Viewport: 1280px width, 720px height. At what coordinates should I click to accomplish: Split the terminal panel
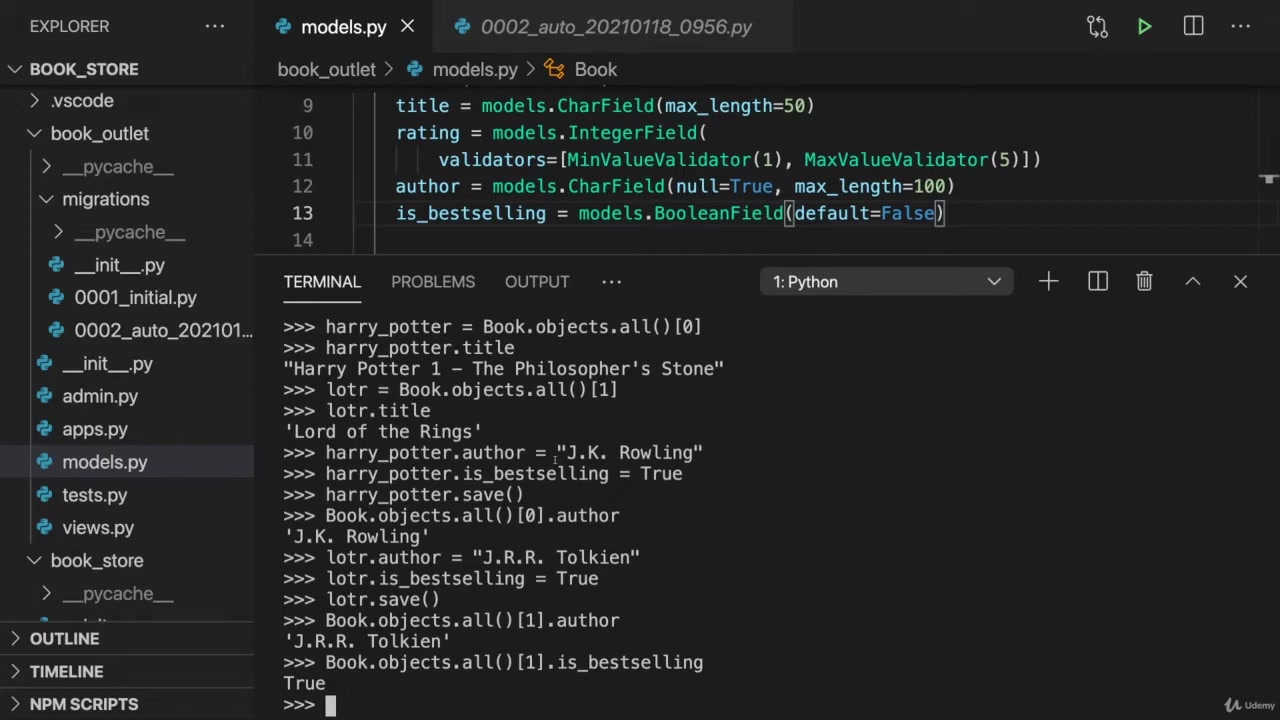click(x=1097, y=282)
